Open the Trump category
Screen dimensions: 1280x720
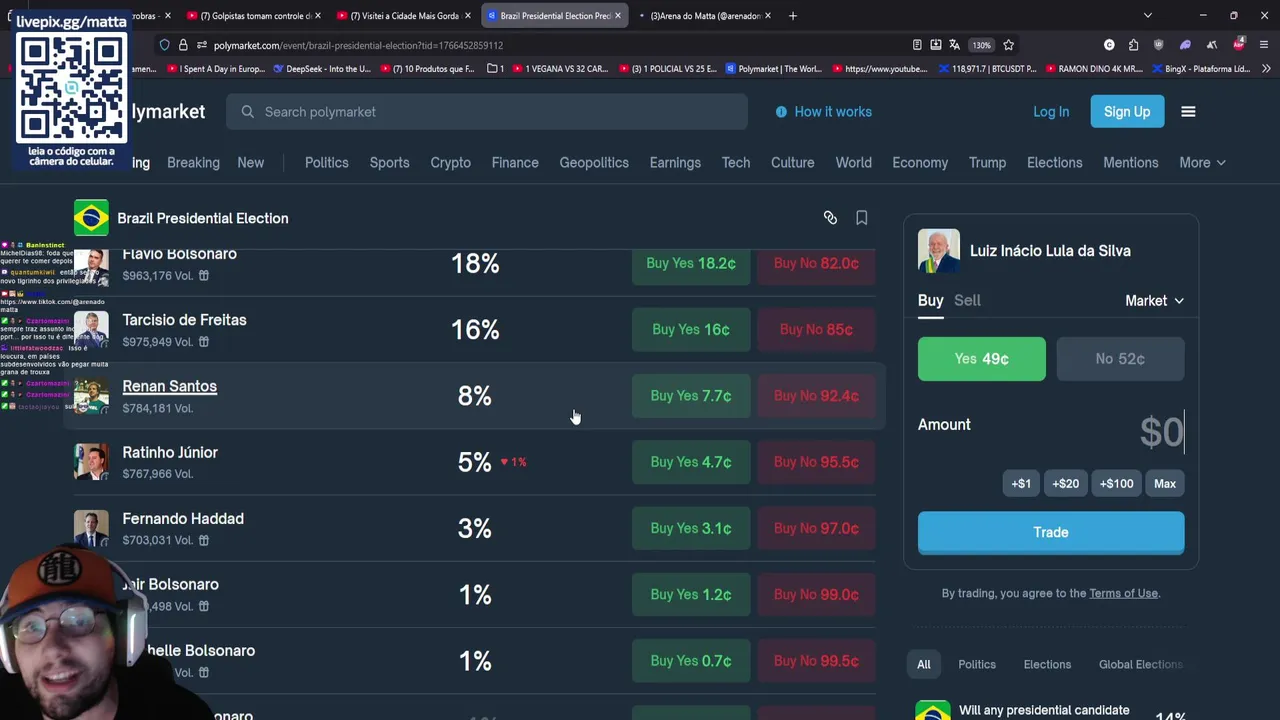click(987, 163)
